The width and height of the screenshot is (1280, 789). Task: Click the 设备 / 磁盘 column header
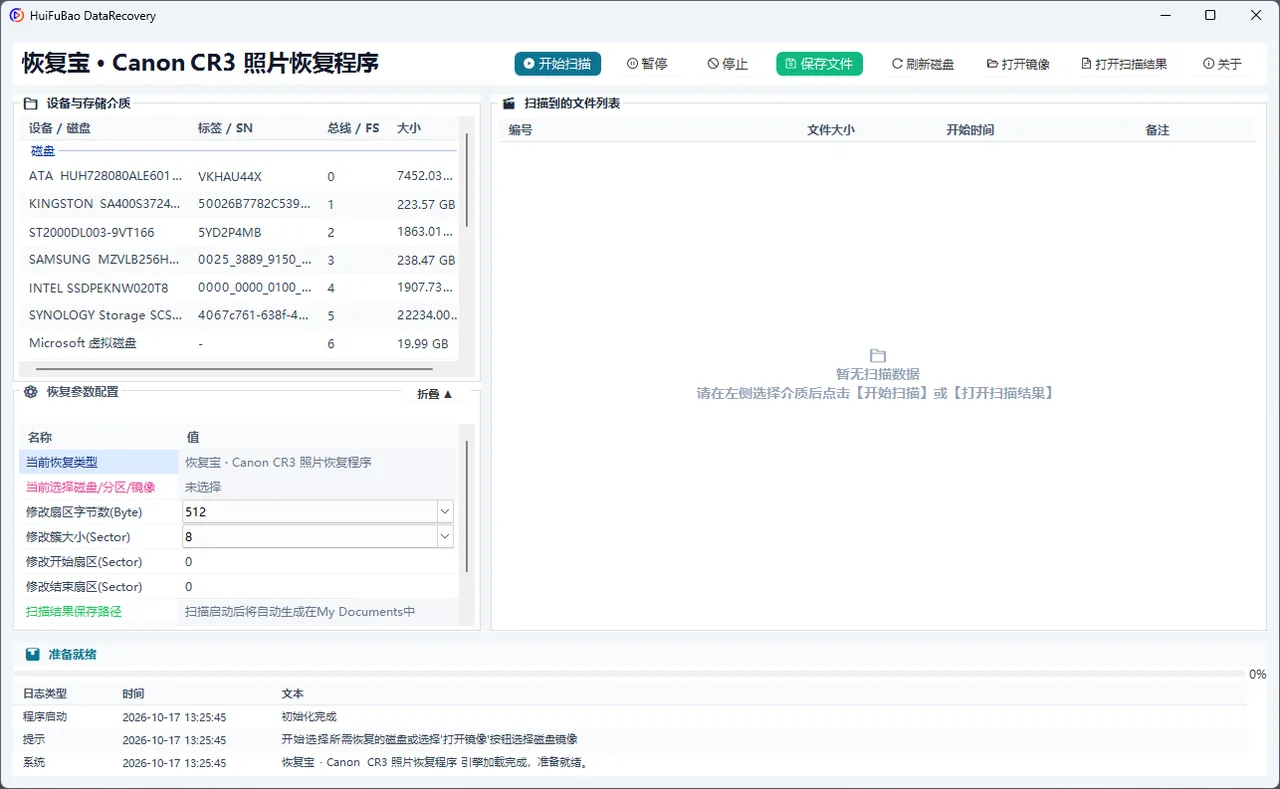pyautogui.click(x=59, y=128)
